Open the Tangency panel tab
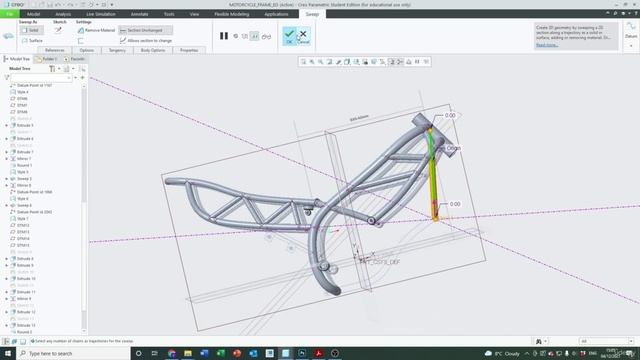Screen dimensions: 640x360 point(117,50)
